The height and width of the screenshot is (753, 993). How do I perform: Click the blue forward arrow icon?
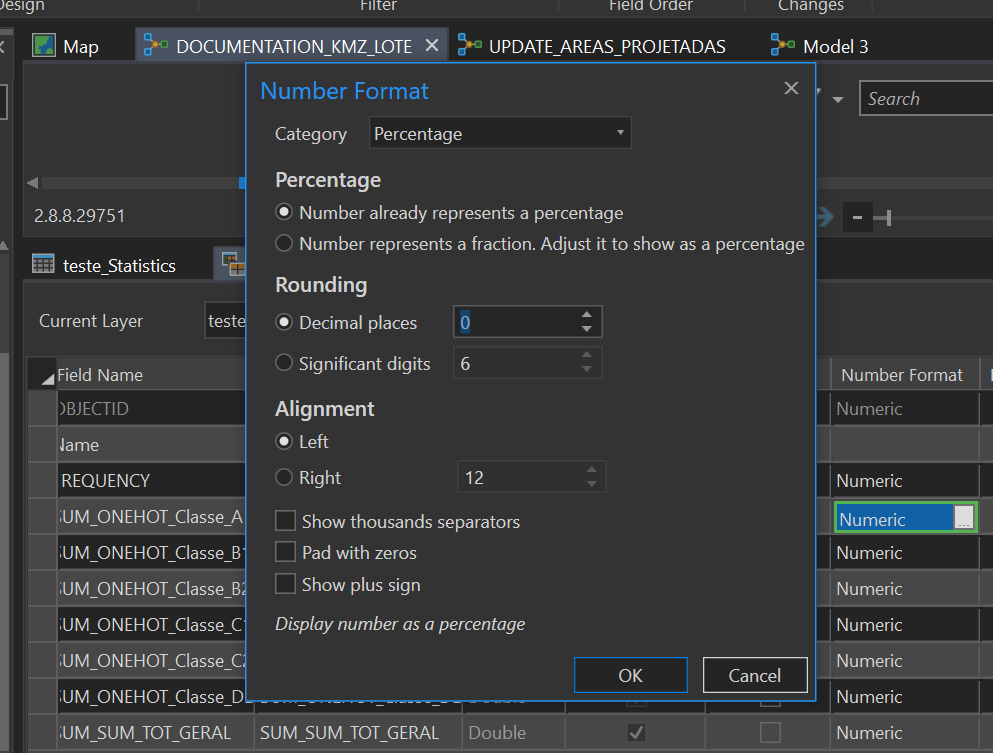pyautogui.click(x=825, y=217)
